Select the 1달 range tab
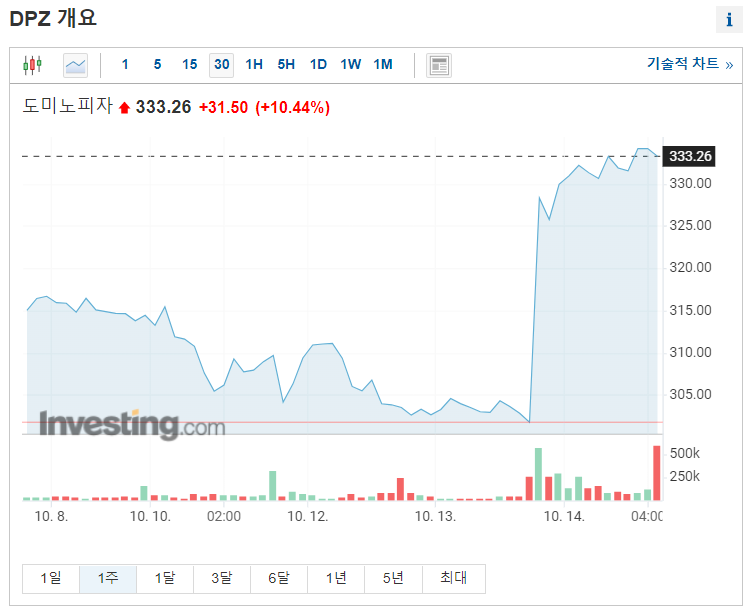 click(165, 579)
